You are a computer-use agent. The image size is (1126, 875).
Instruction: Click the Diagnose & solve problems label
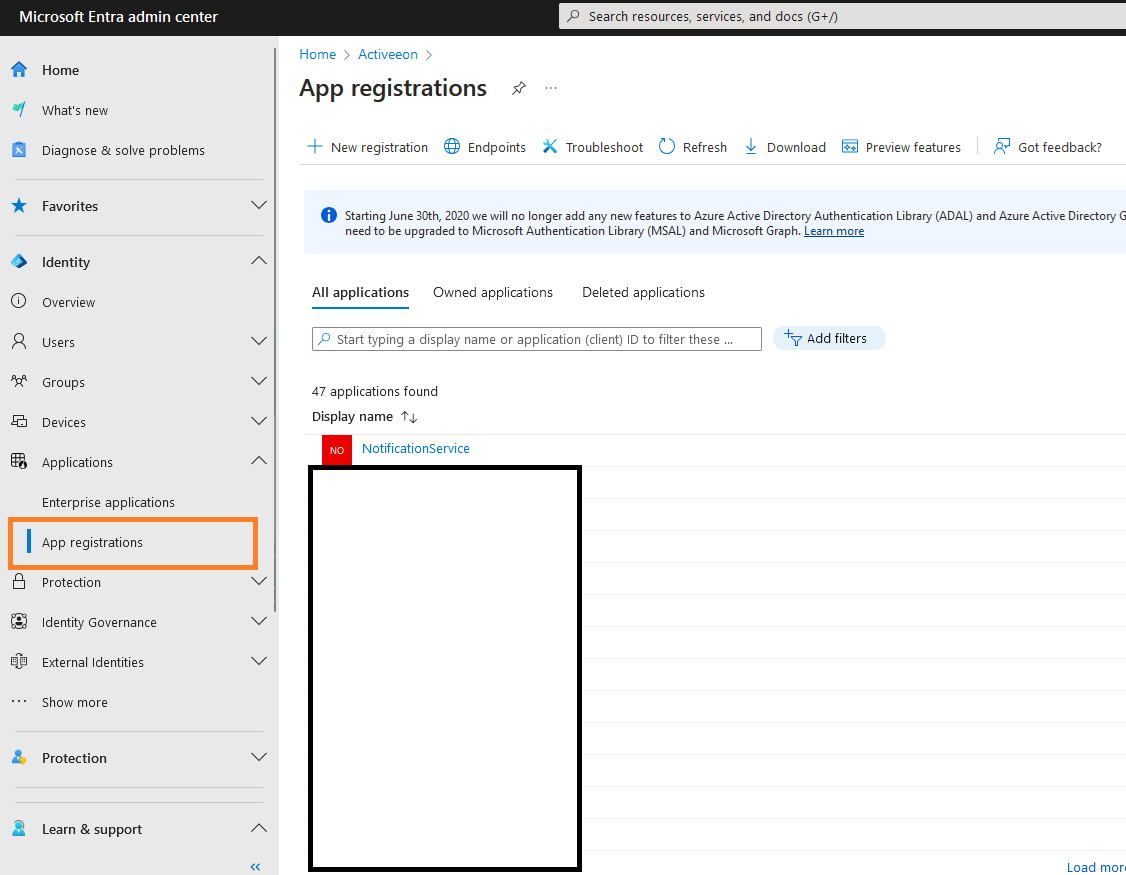(x=124, y=150)
